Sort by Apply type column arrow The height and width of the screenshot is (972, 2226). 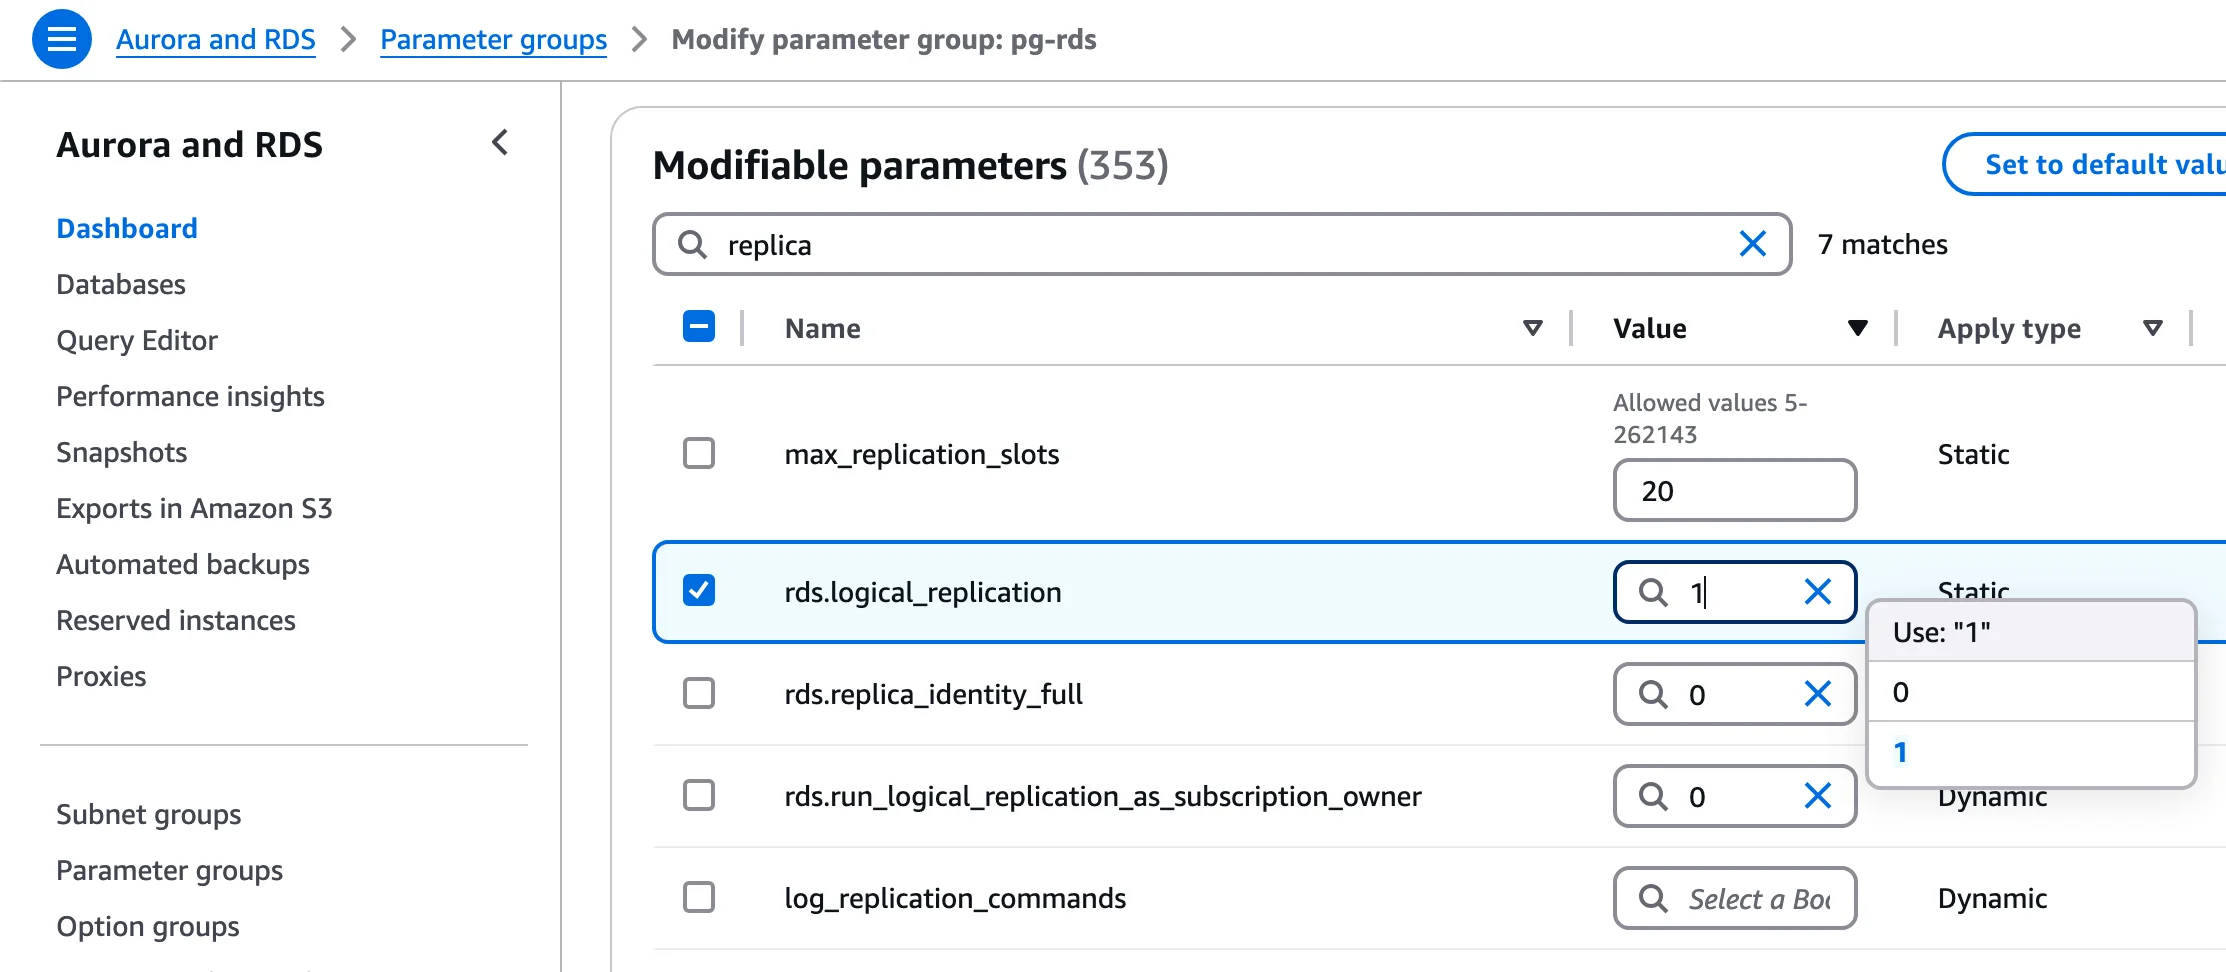click(2153, 328)
